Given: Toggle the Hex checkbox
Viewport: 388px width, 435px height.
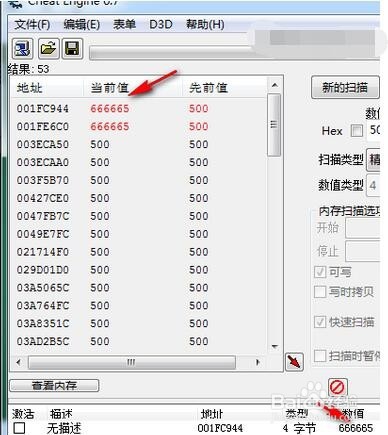Looking at the screenshot, I should pyautogui.click(x=356, y=130).
